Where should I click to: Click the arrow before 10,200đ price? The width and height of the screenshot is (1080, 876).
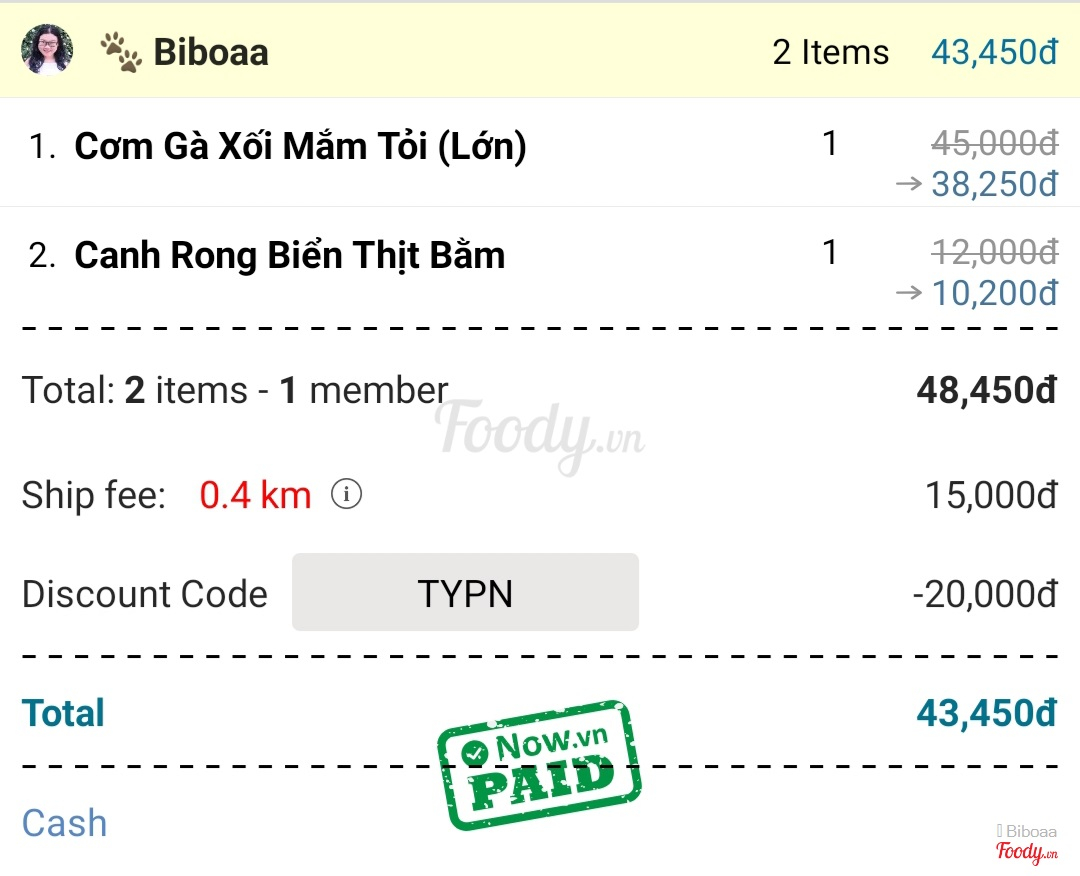point(908,292)
